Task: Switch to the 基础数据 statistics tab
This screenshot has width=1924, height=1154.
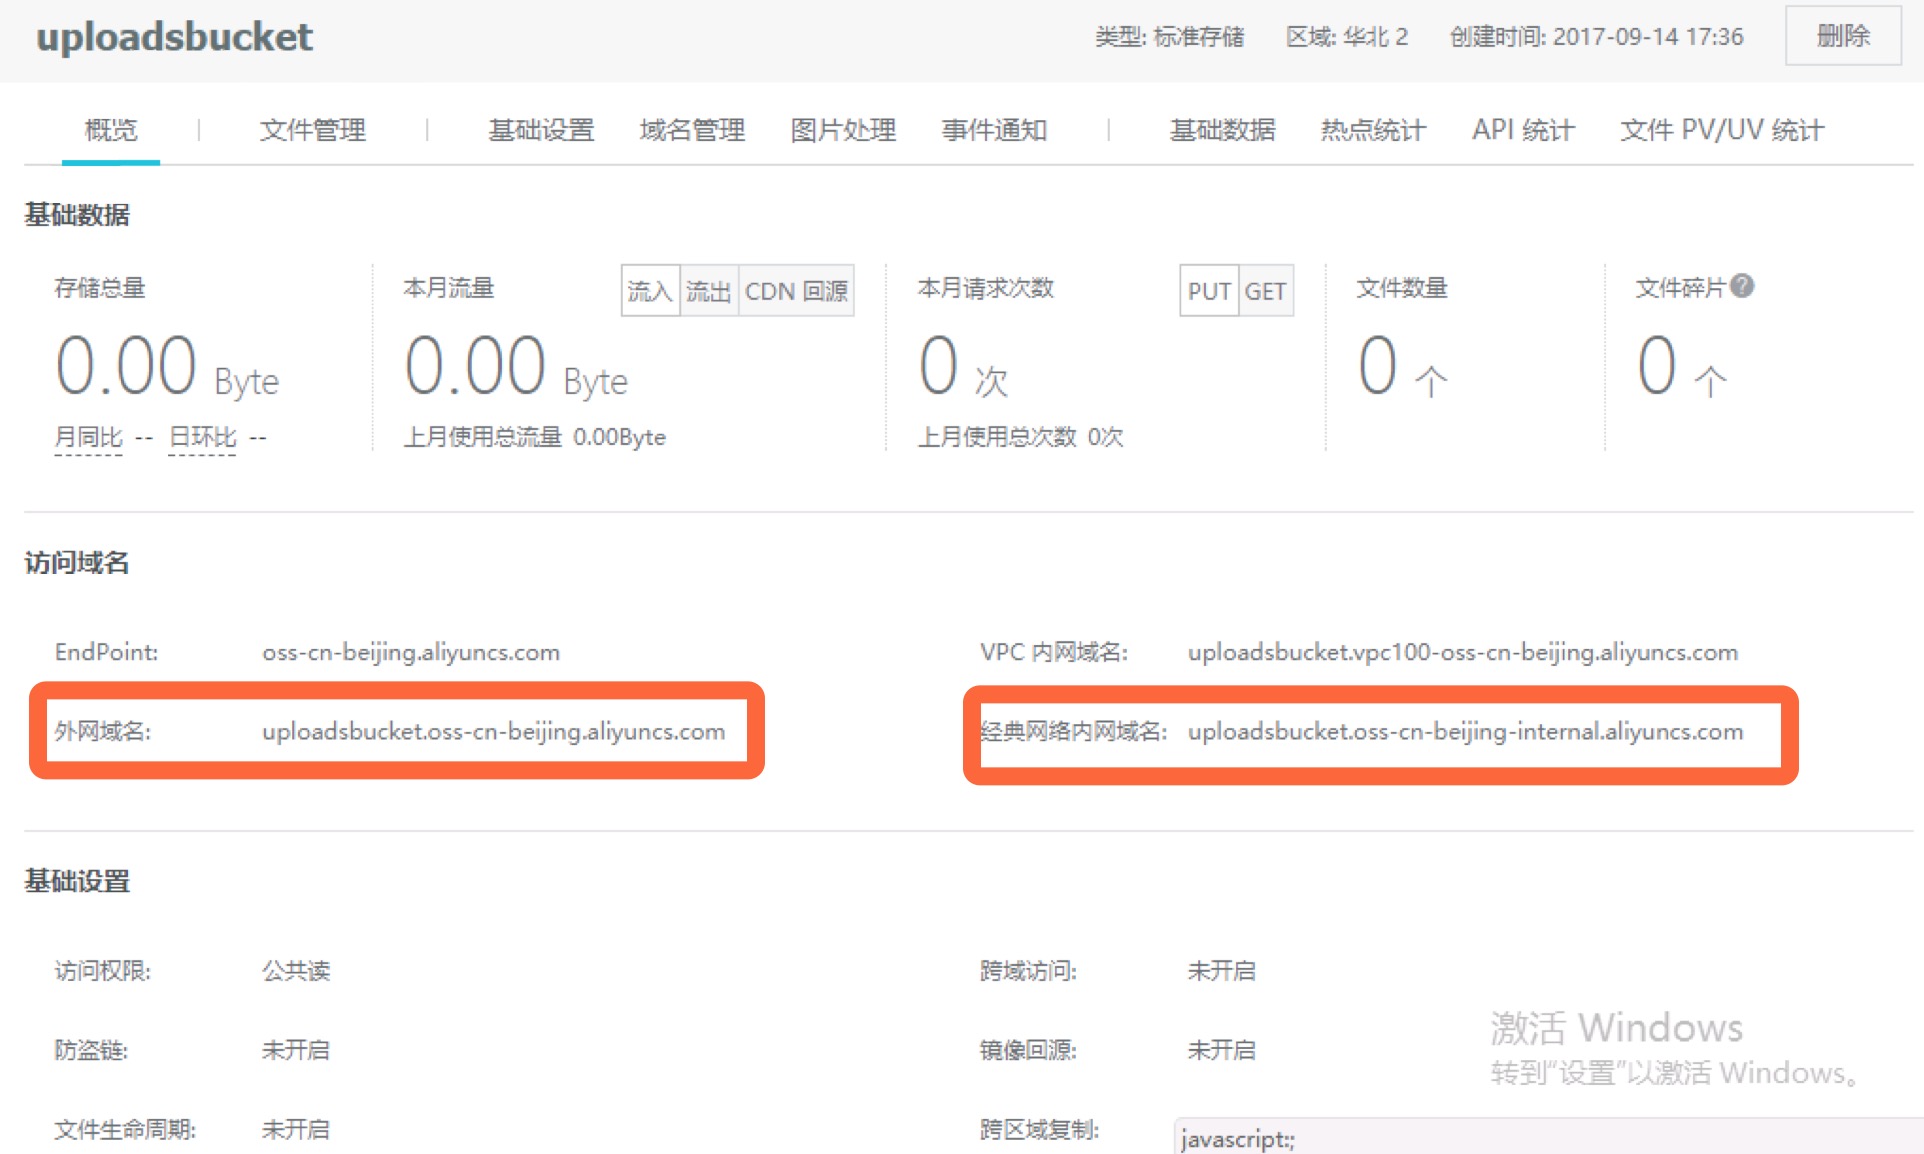Action: (1222, 130)
